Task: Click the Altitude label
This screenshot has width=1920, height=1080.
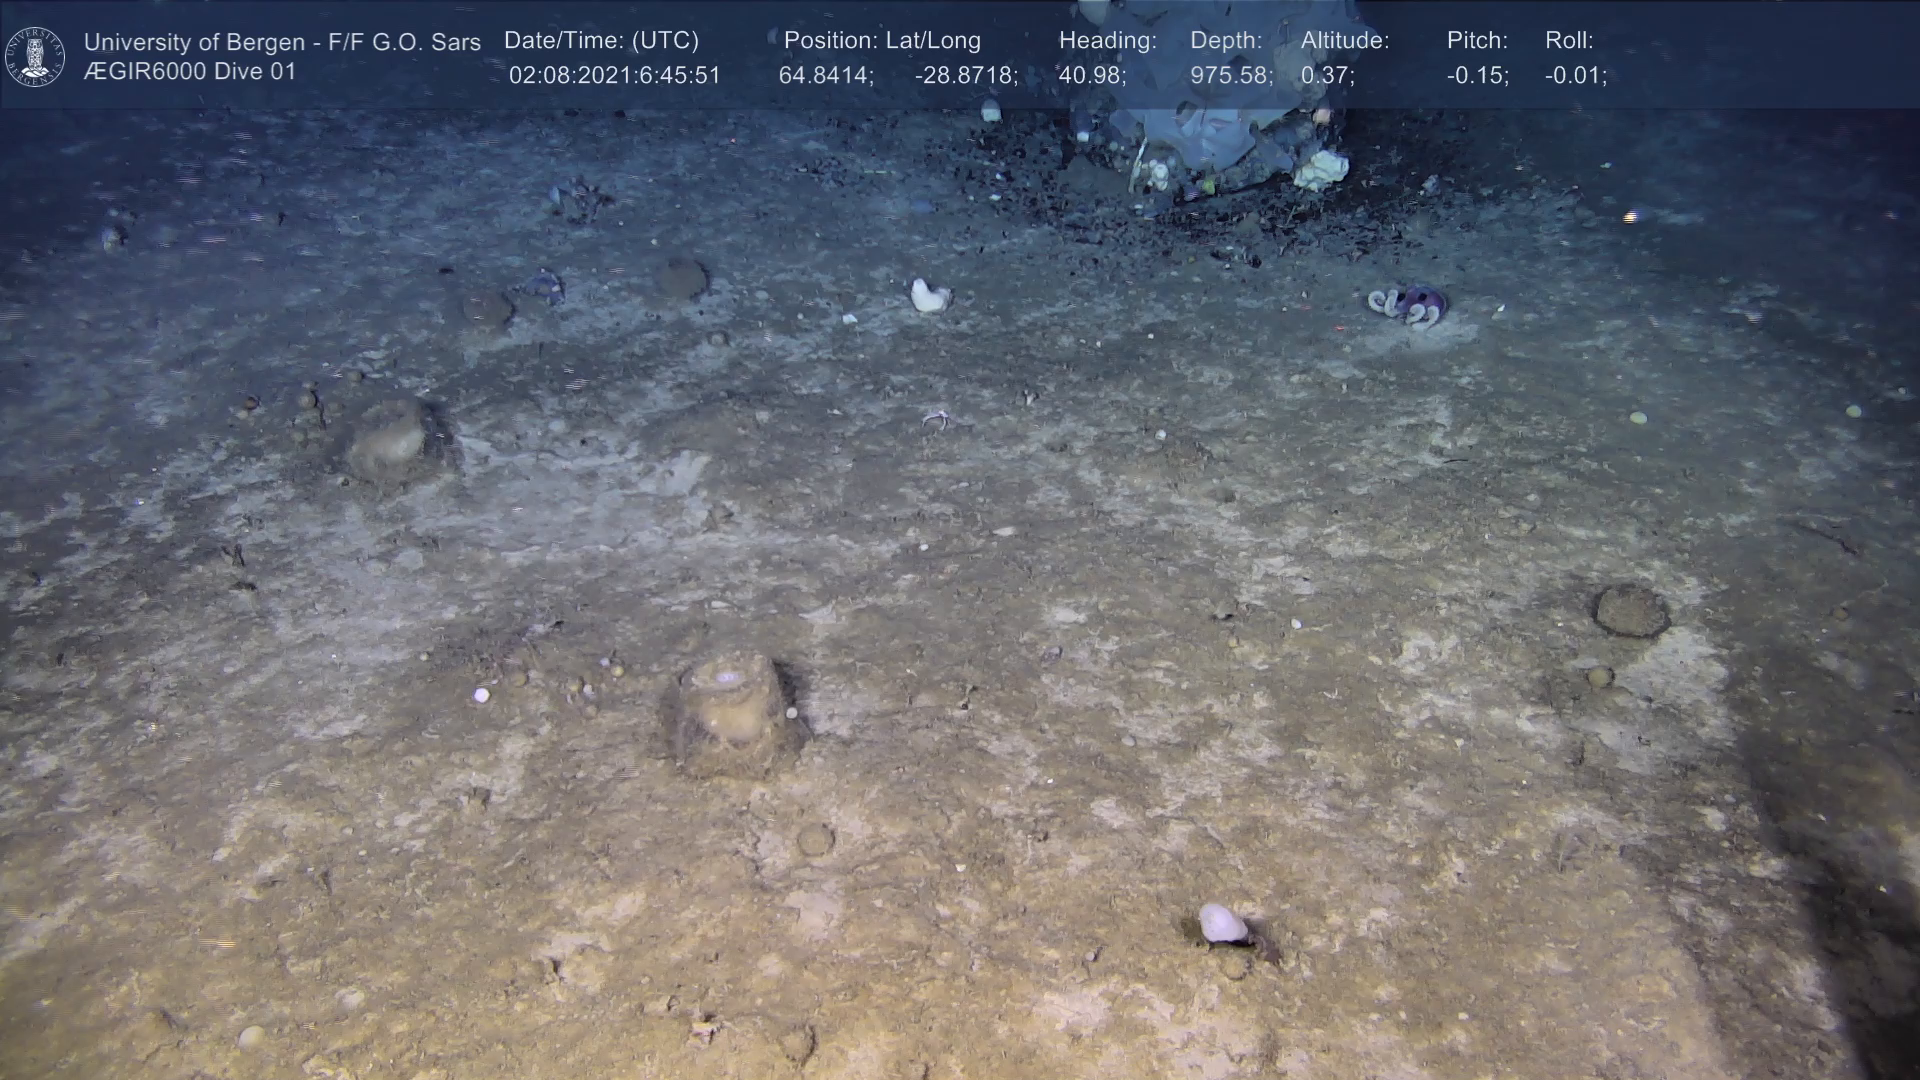Action: [x=1344, y=40]
